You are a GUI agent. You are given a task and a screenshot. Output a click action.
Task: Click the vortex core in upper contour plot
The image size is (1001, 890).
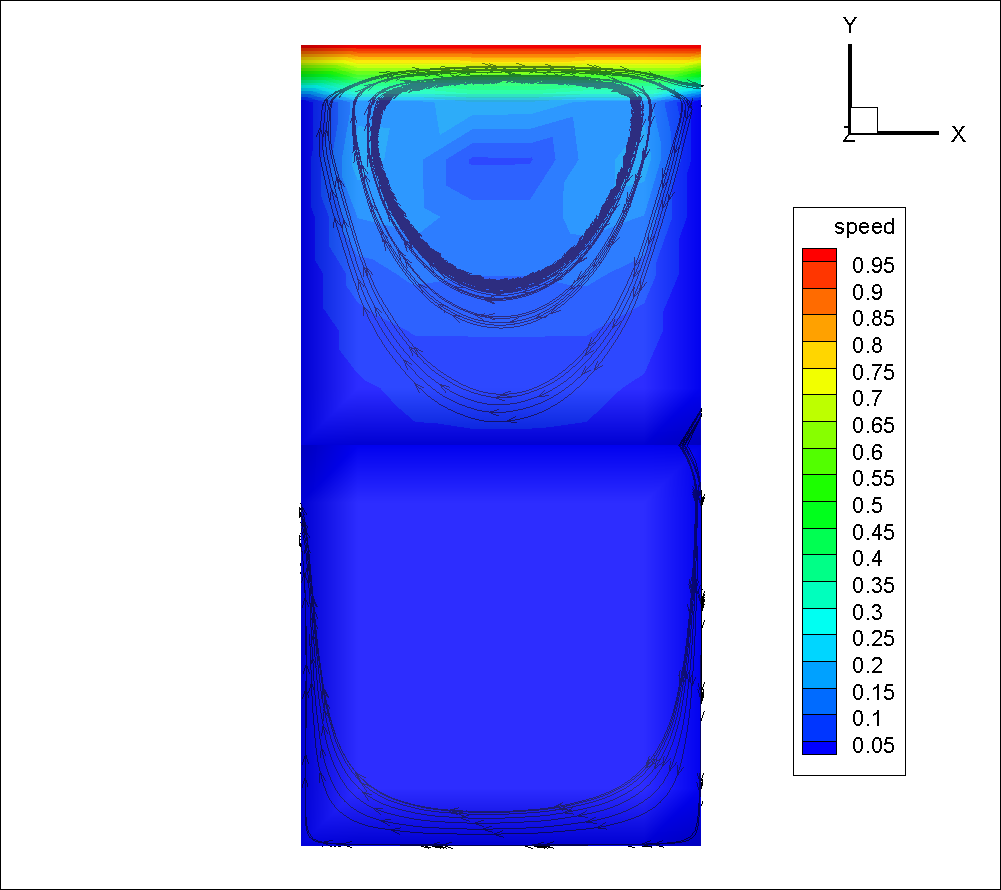coord(500,161)
